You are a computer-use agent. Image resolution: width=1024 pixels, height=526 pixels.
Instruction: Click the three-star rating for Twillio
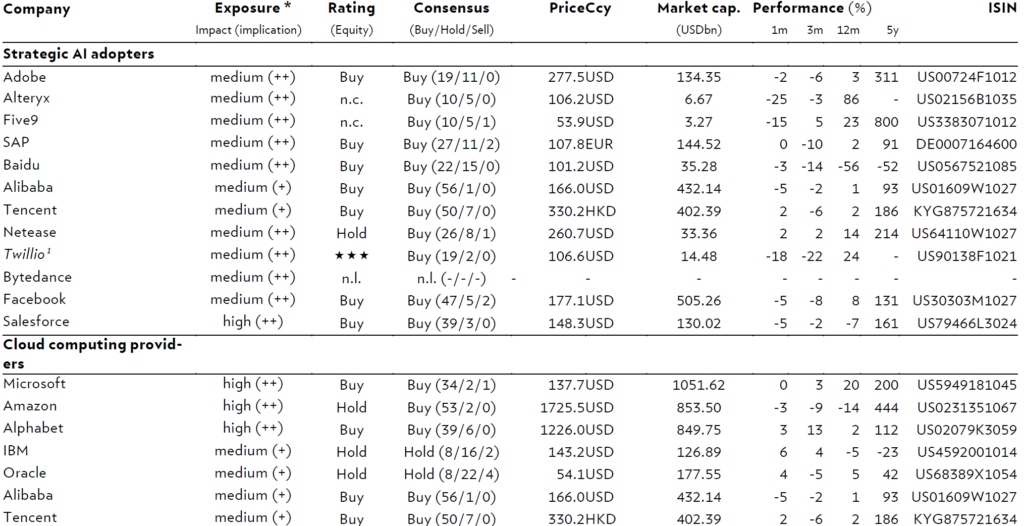[351, 255]
